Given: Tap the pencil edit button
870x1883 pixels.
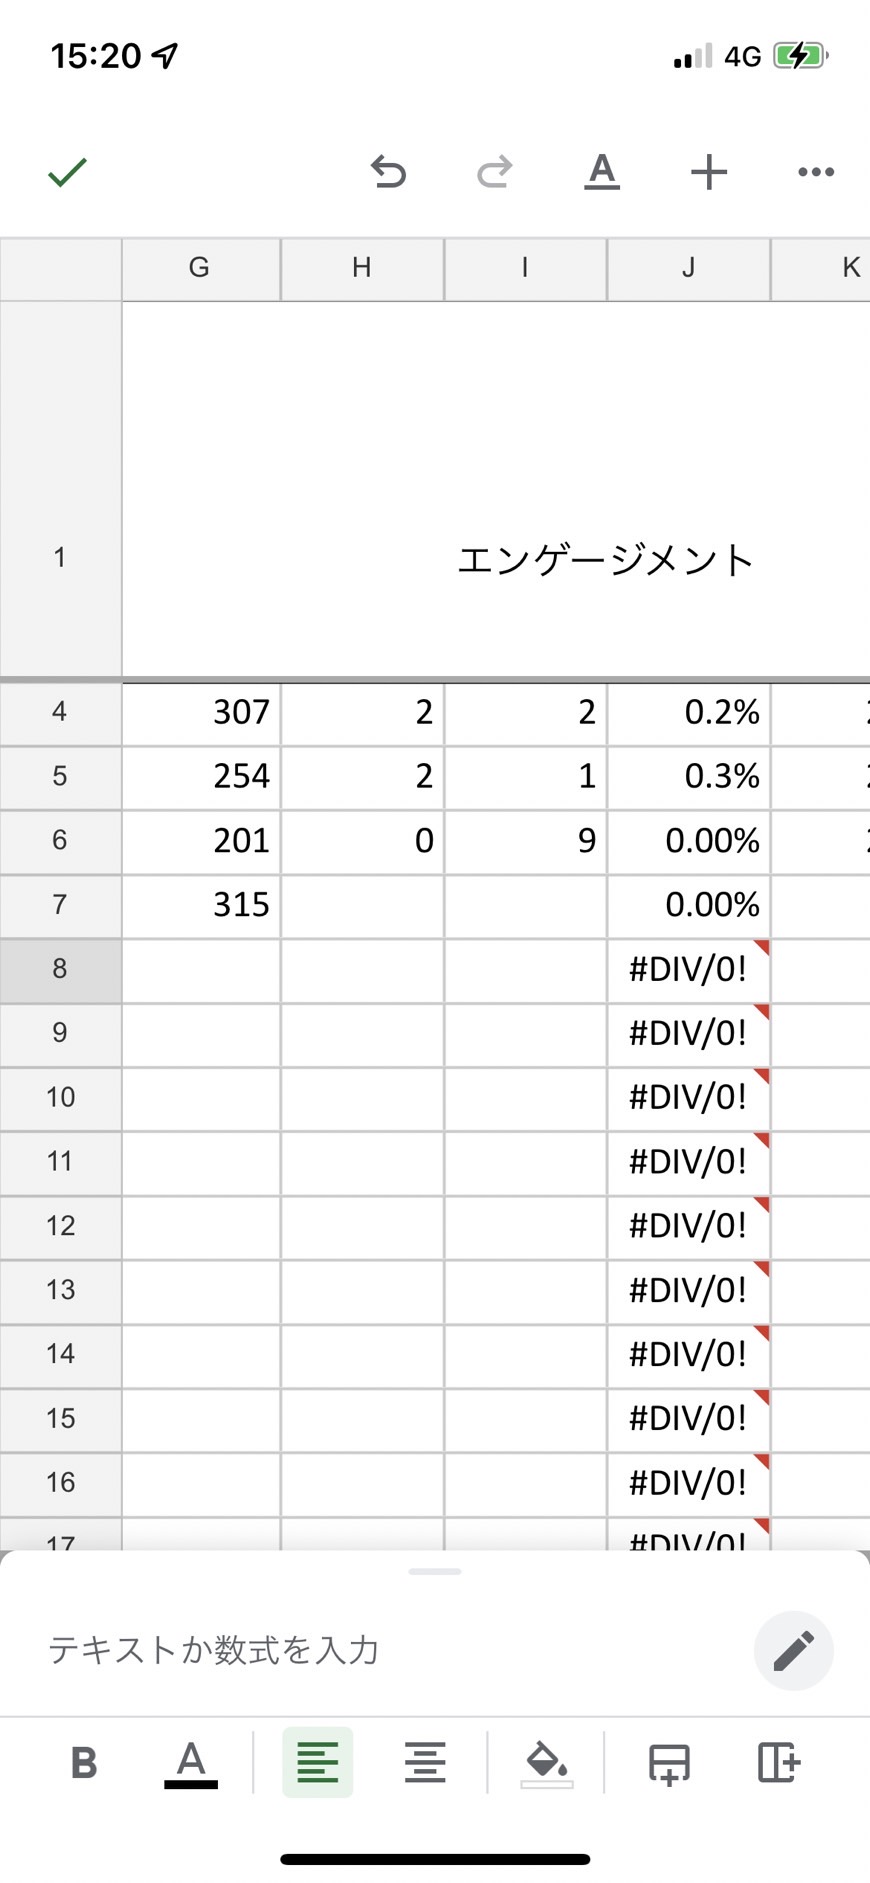Looking at the screenshot, I should (793, 1651).
